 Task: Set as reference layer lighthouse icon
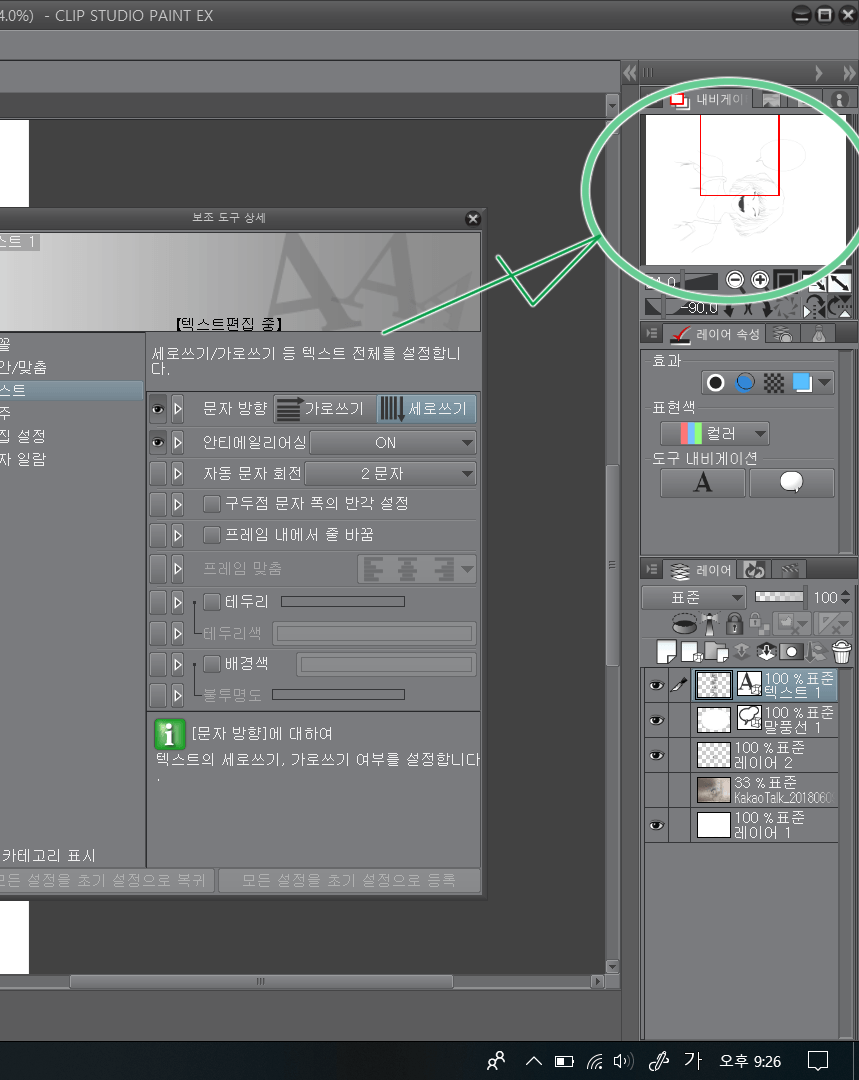710,624
